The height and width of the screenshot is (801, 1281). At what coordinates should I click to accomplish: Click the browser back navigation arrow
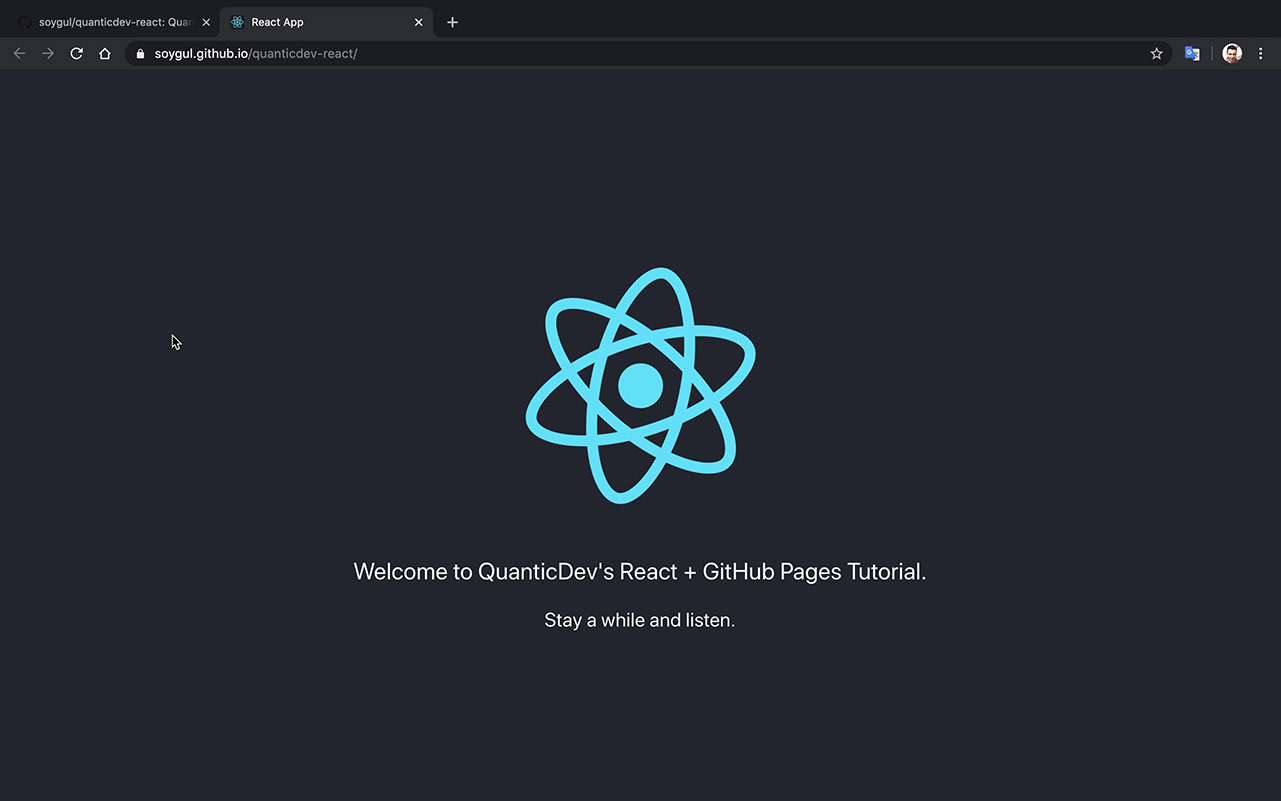tap(18, 53)
